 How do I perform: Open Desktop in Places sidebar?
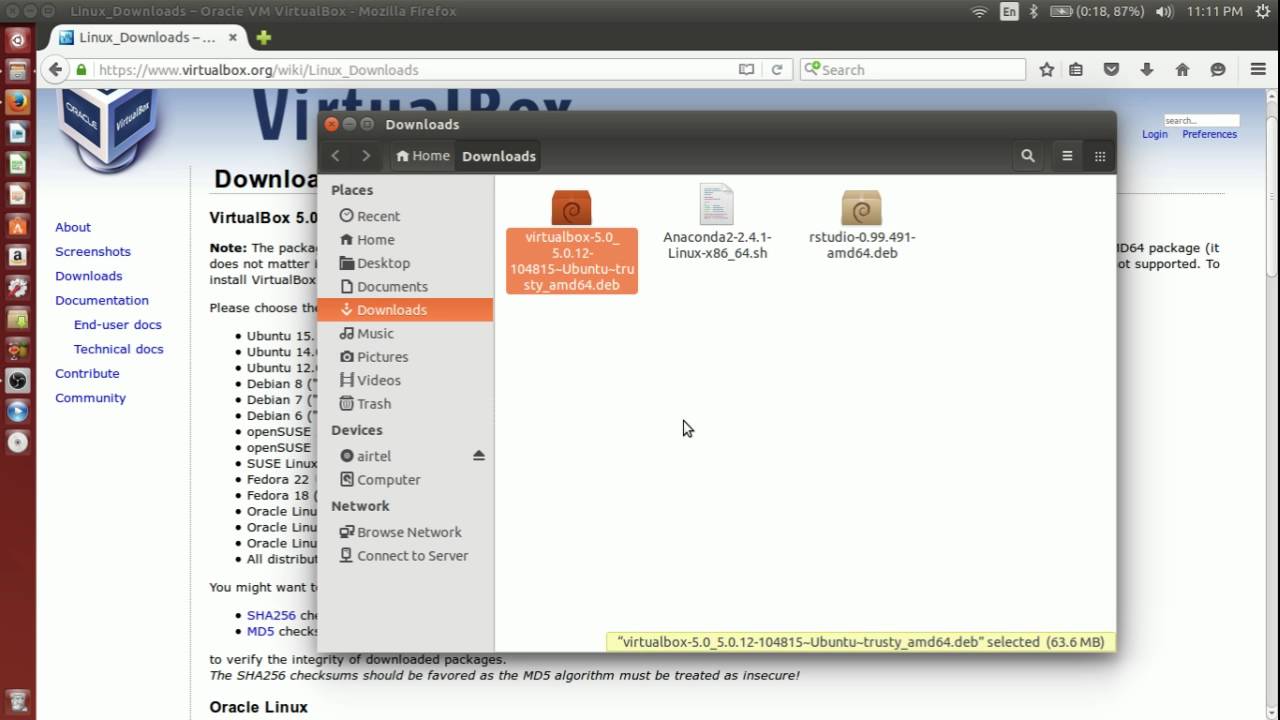click(405, 263)
